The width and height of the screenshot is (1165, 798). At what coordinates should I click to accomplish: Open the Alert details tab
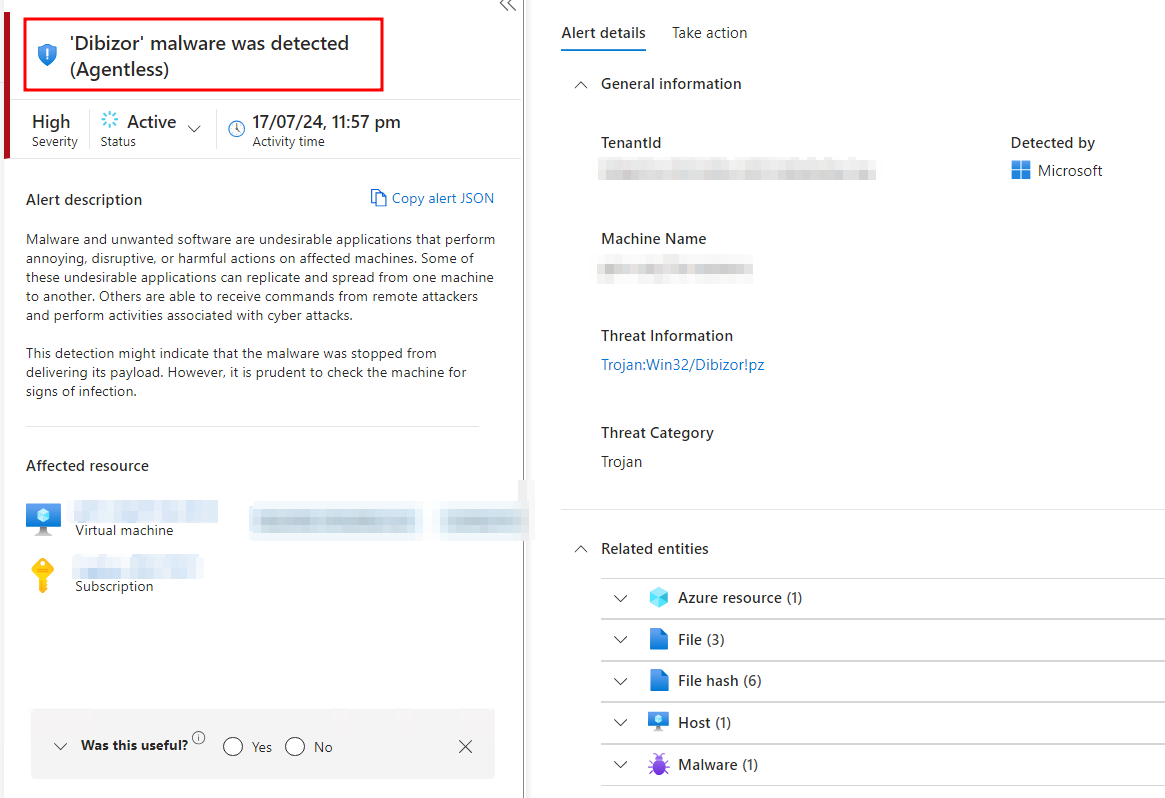coord(603,32)
